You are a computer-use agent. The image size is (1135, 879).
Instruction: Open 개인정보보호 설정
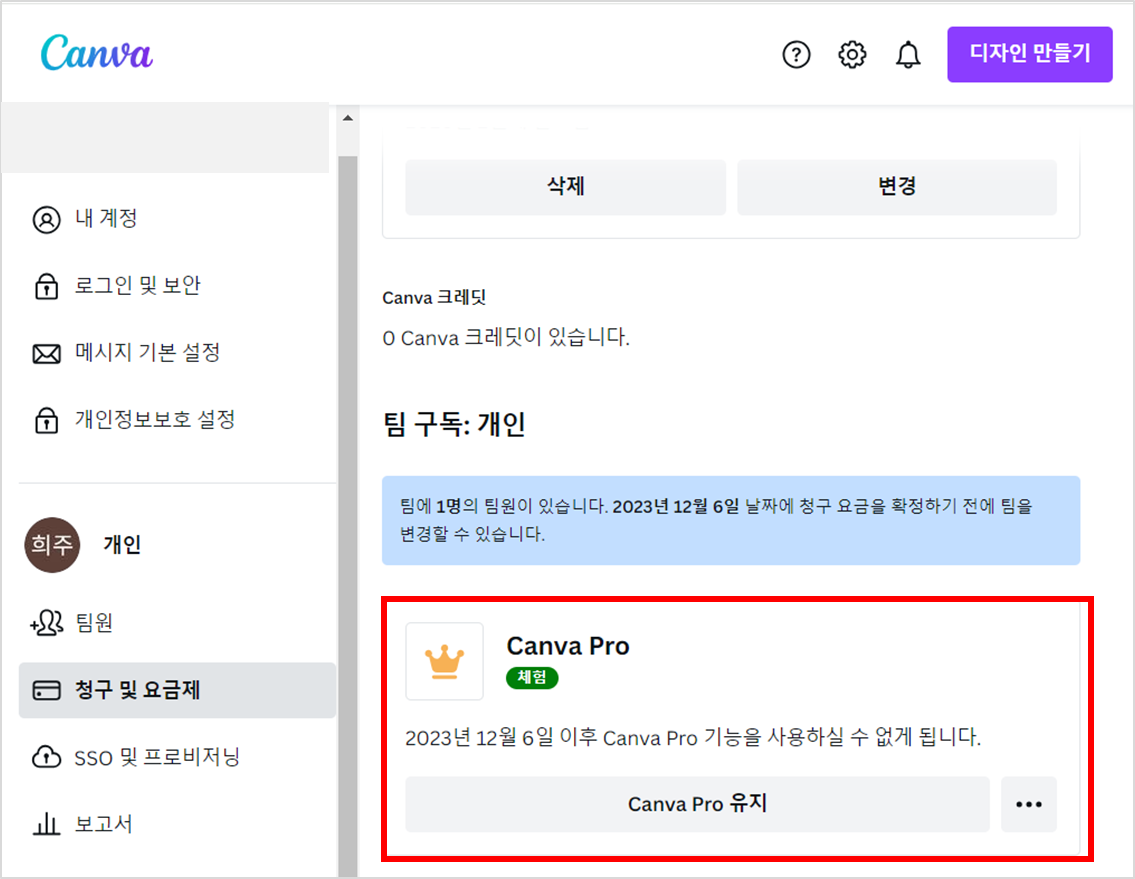(177, 419)
